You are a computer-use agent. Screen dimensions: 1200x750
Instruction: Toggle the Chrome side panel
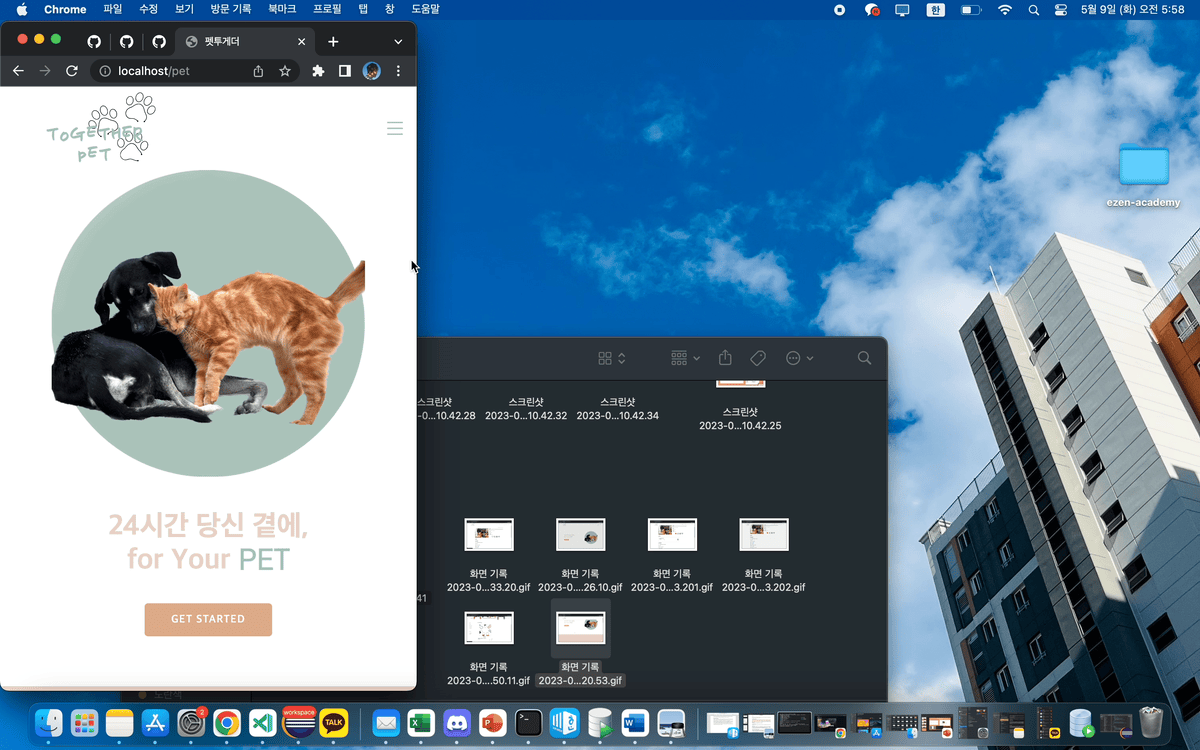coord(344,71)
